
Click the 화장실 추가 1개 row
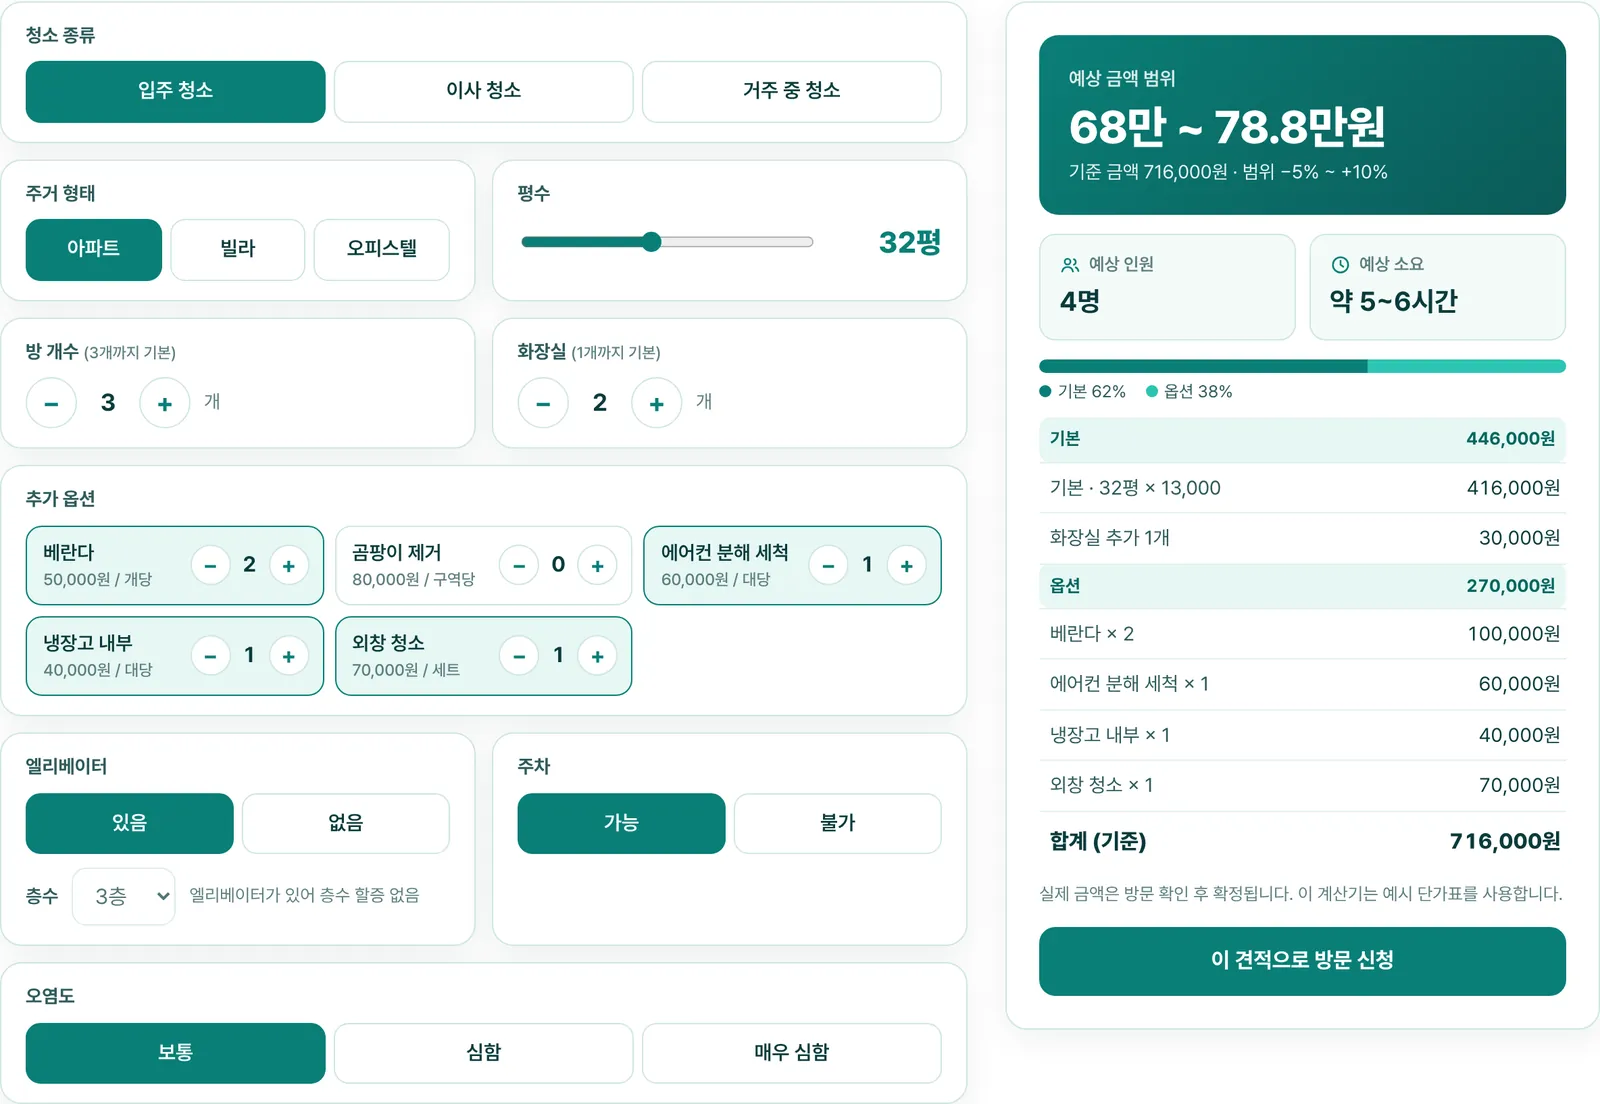[x=1302, y=538]
